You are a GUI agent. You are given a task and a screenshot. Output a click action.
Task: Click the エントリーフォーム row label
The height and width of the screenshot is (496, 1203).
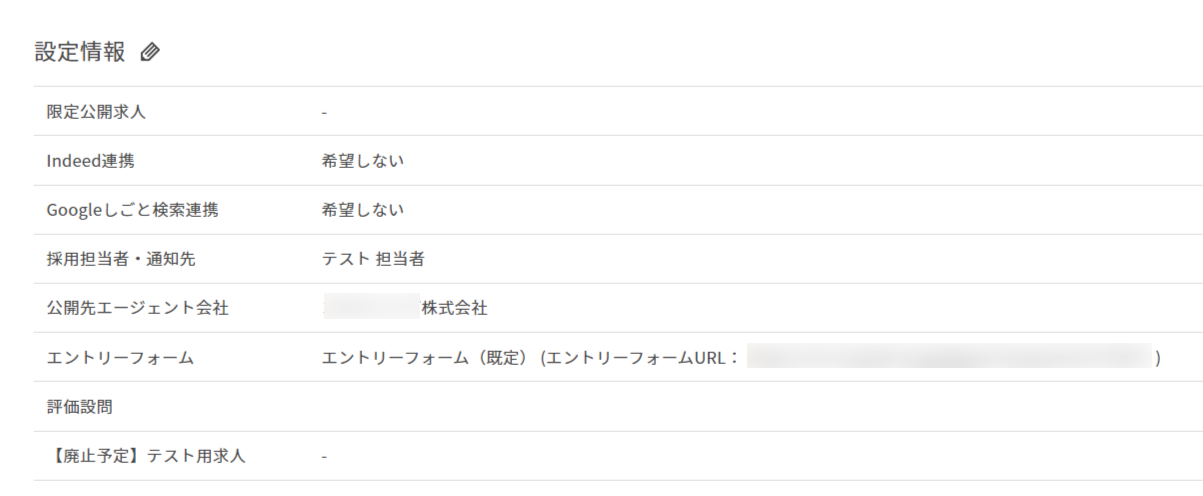(x=120, y=357)
